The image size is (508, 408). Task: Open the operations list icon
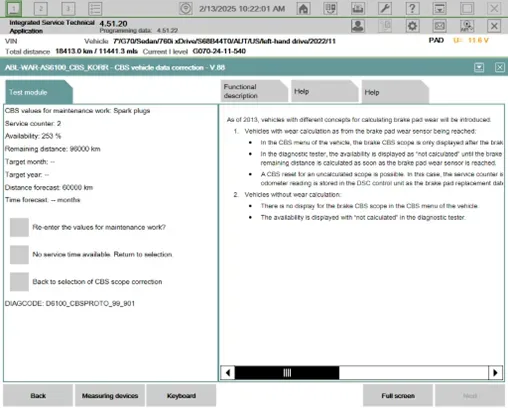95,9
